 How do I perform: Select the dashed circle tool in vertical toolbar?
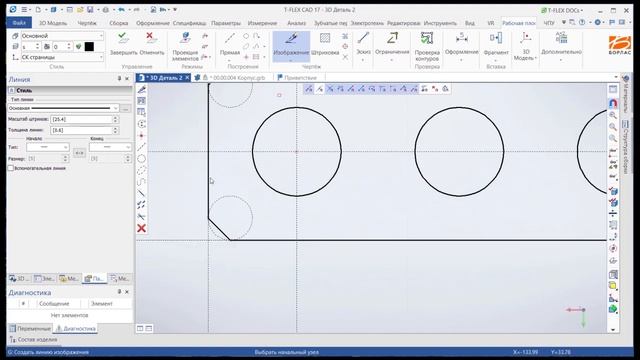(x=142, y=170)
